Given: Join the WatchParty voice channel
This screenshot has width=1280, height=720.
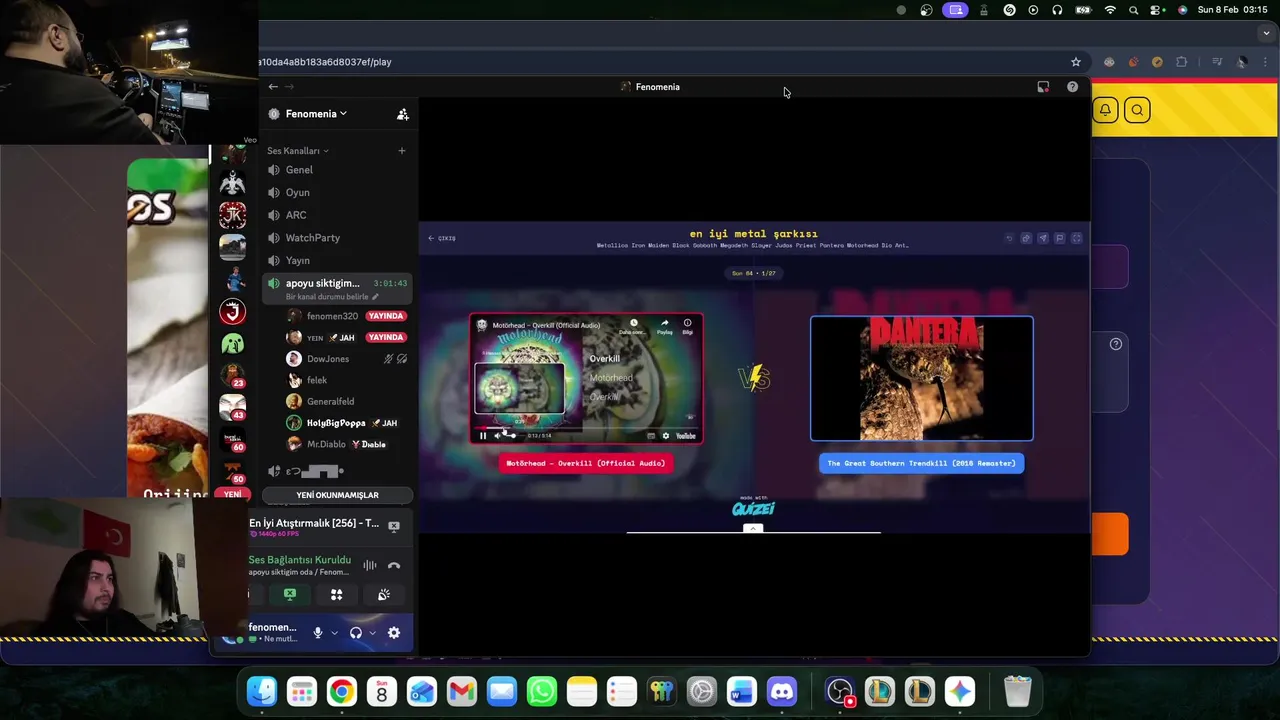Looking at the screenshot, I should point(338,238).
